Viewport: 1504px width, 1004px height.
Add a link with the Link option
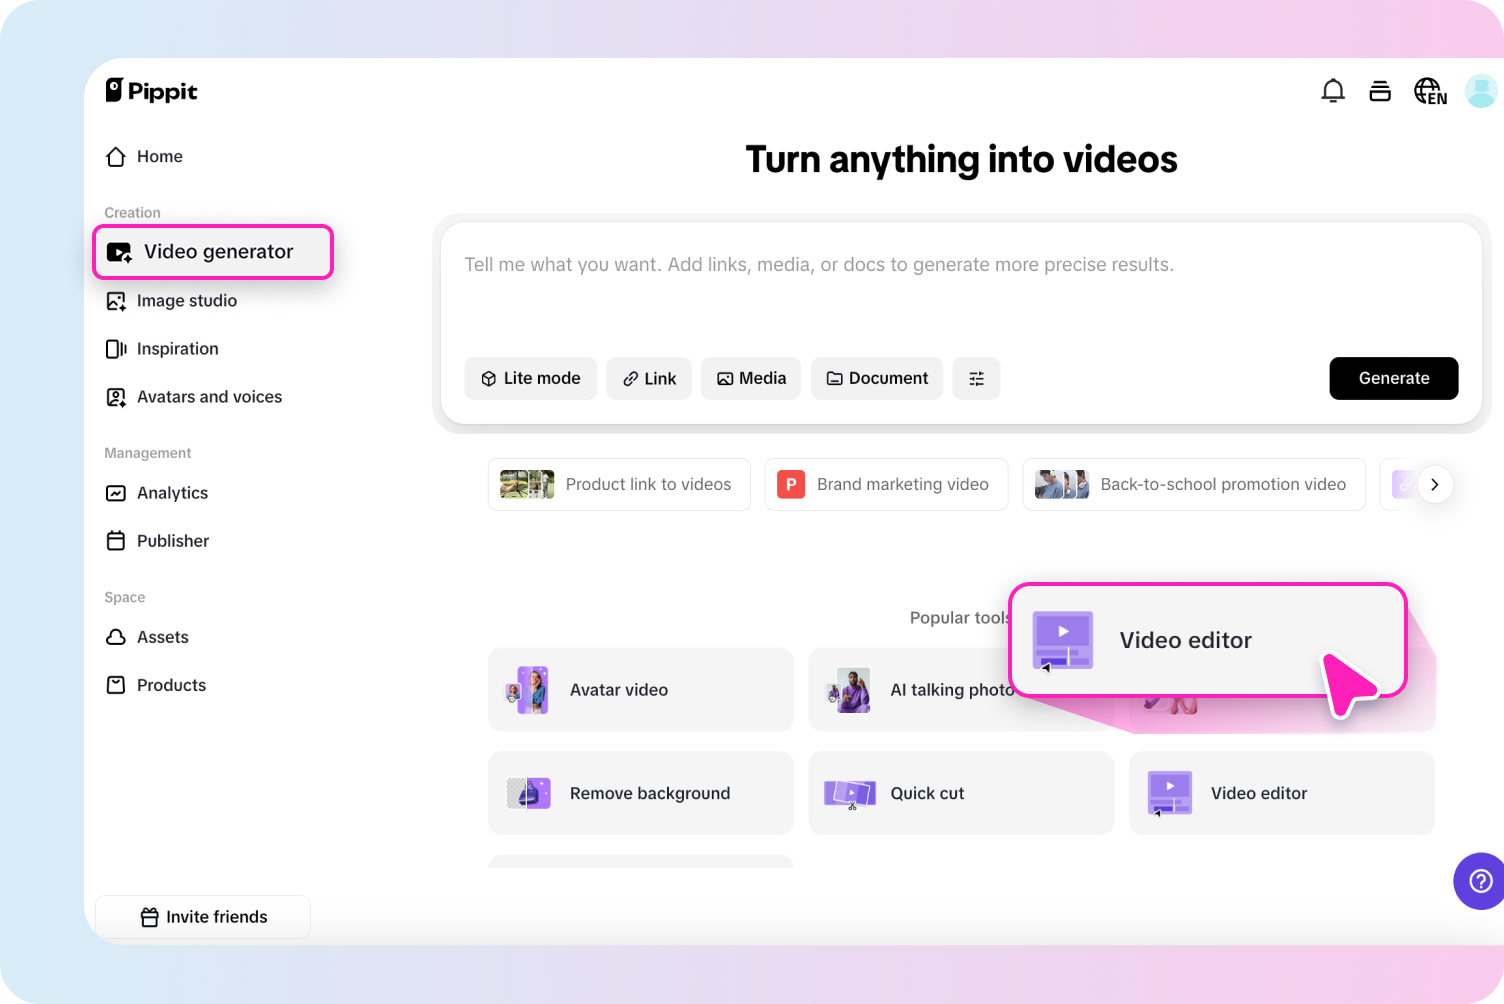coord(648,378)
